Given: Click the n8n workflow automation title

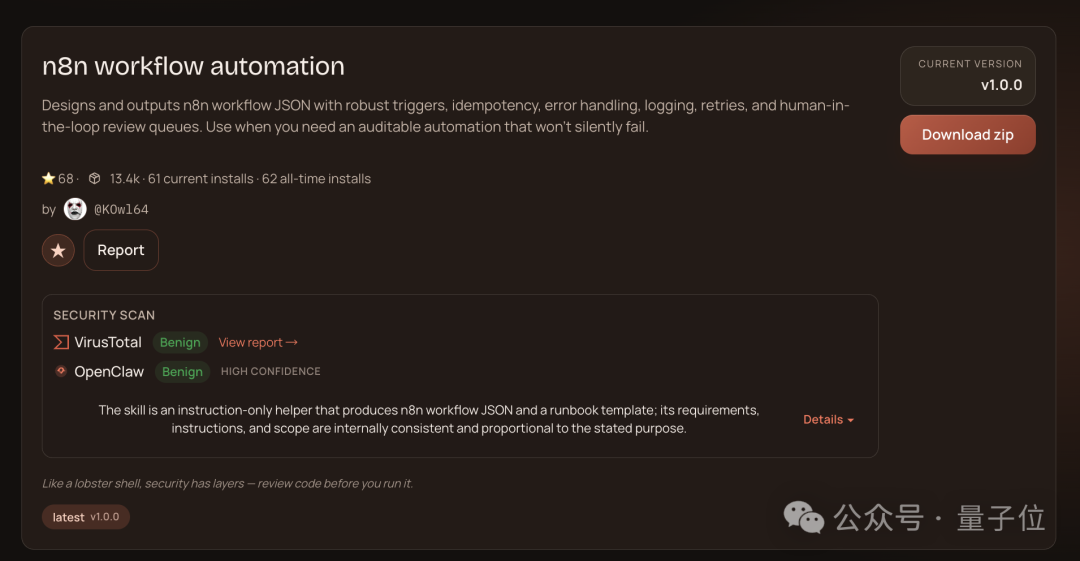Looking at the screenshot, I should pyautogui.click(x=193, y=66).
